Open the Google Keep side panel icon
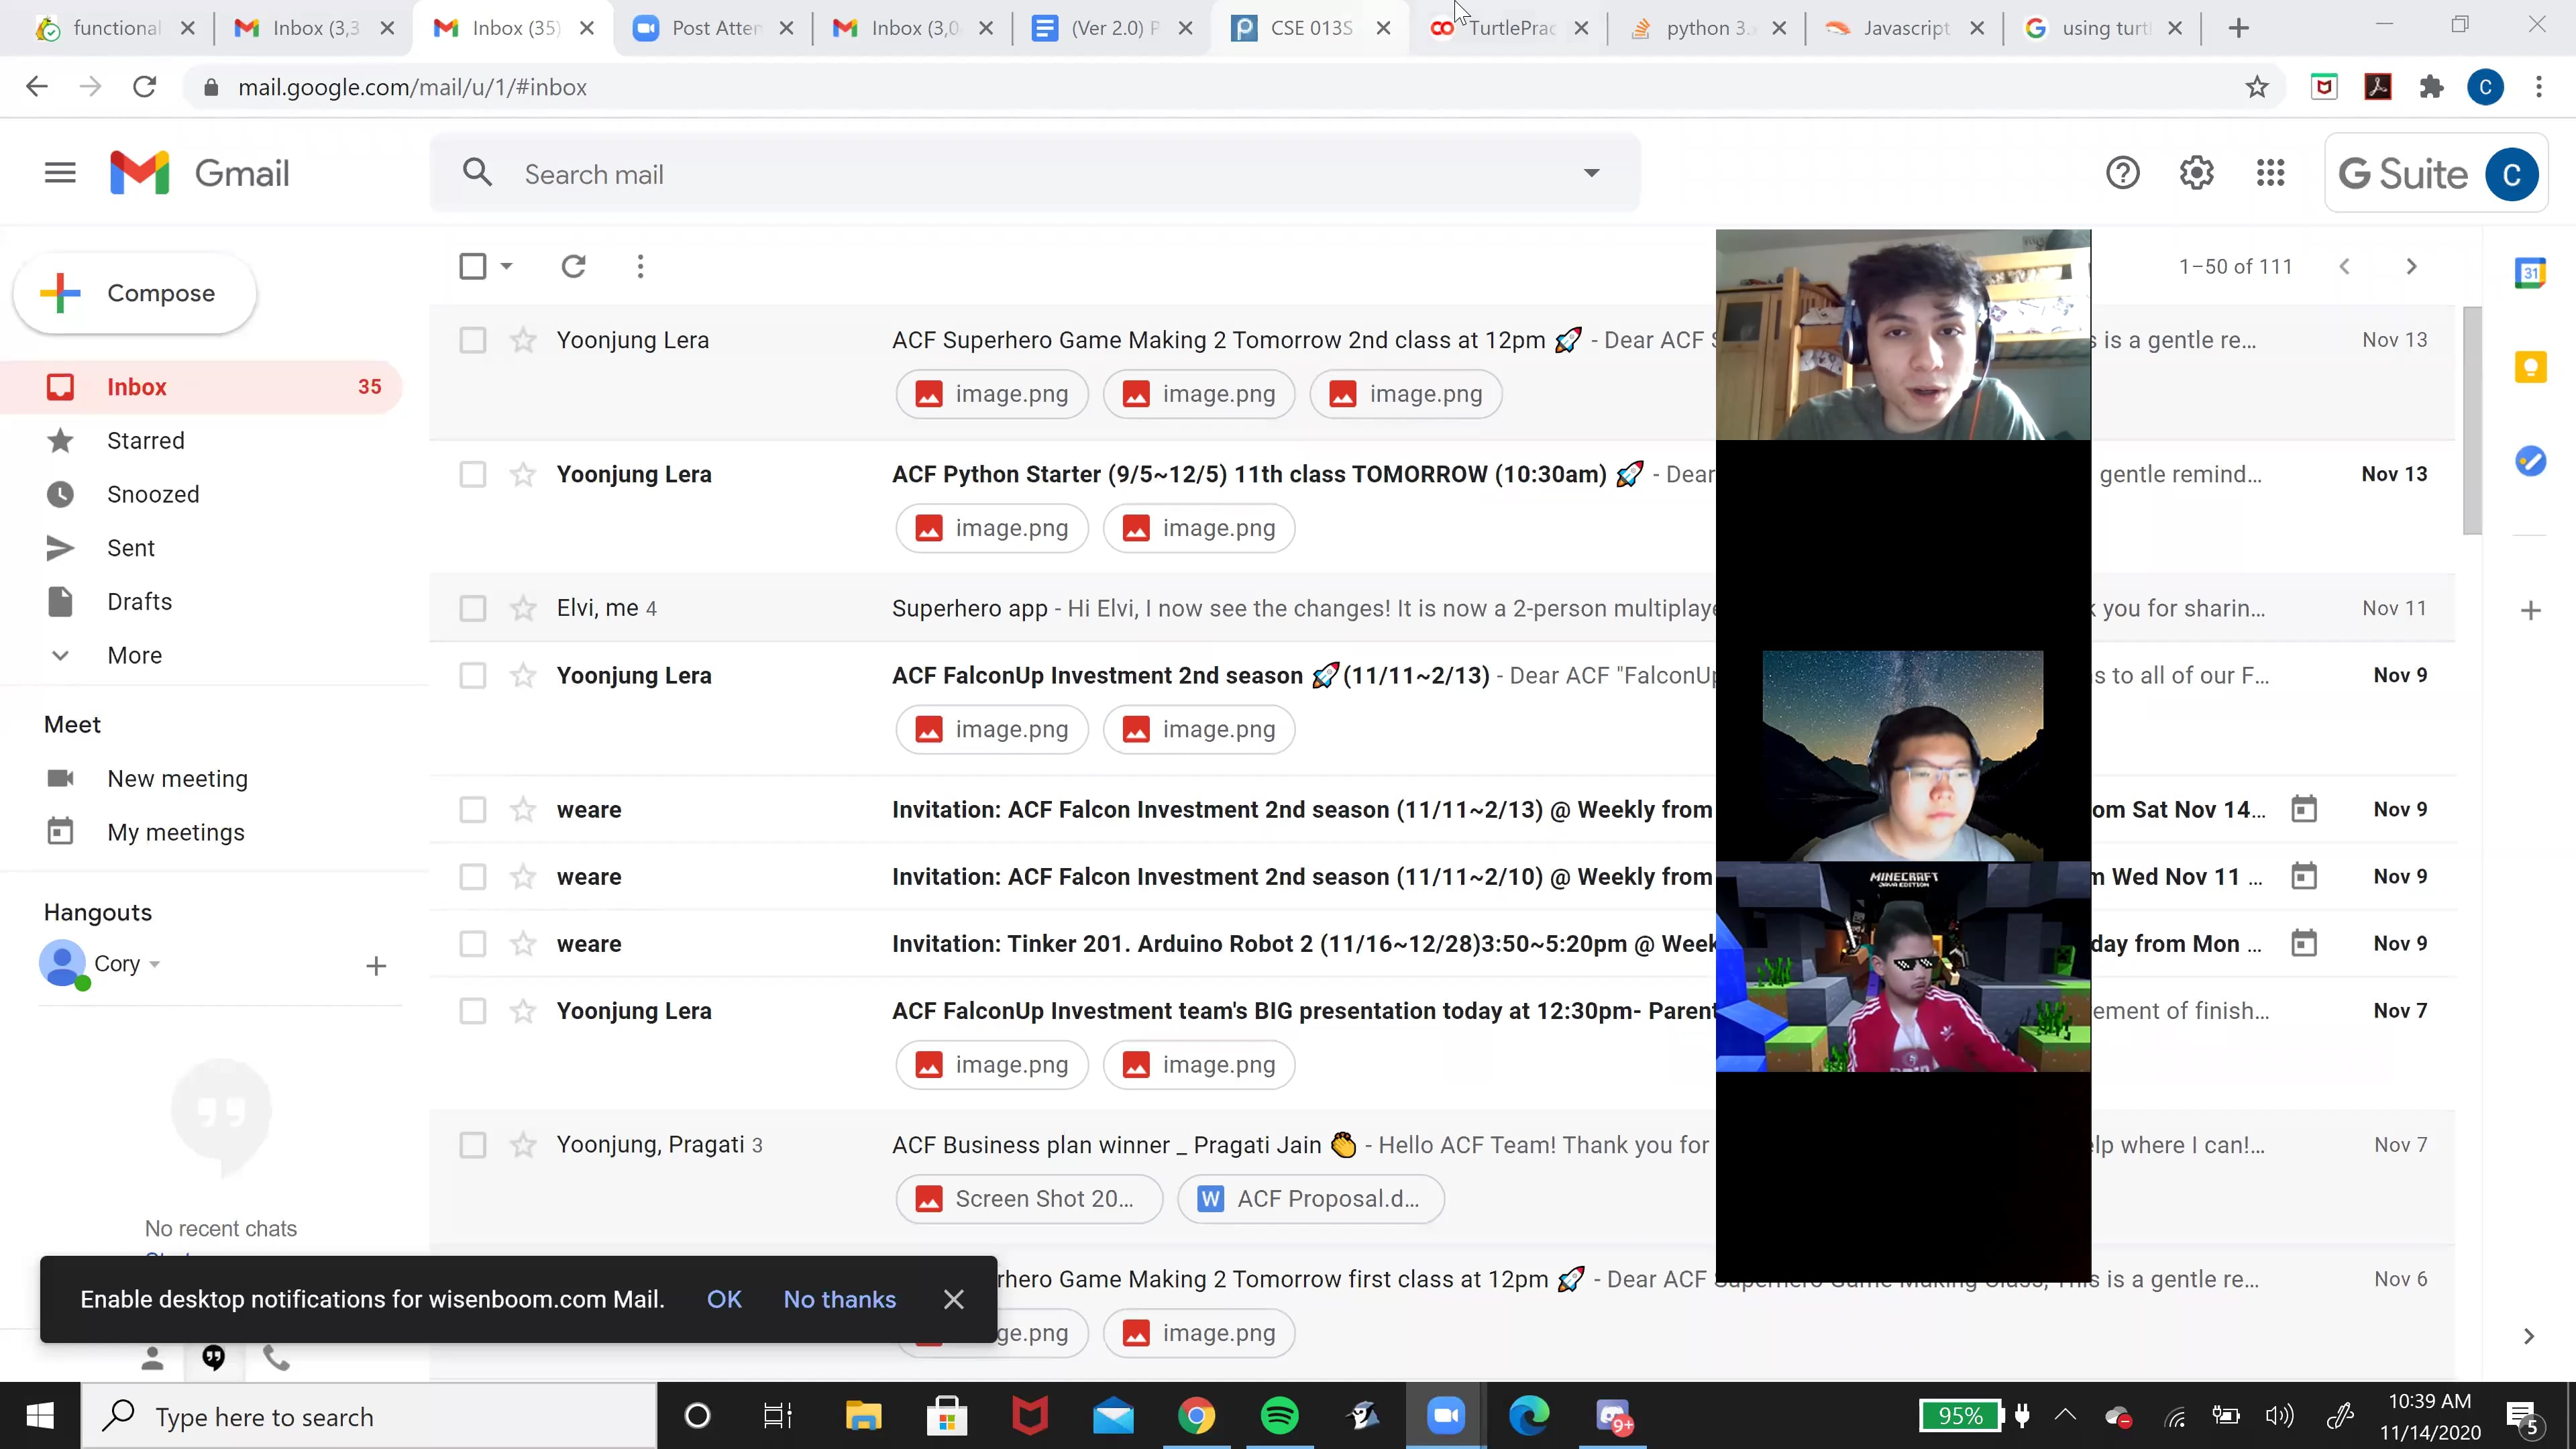The width and height of the screenshot is (2576, 1449). (x=2530, y=367)
